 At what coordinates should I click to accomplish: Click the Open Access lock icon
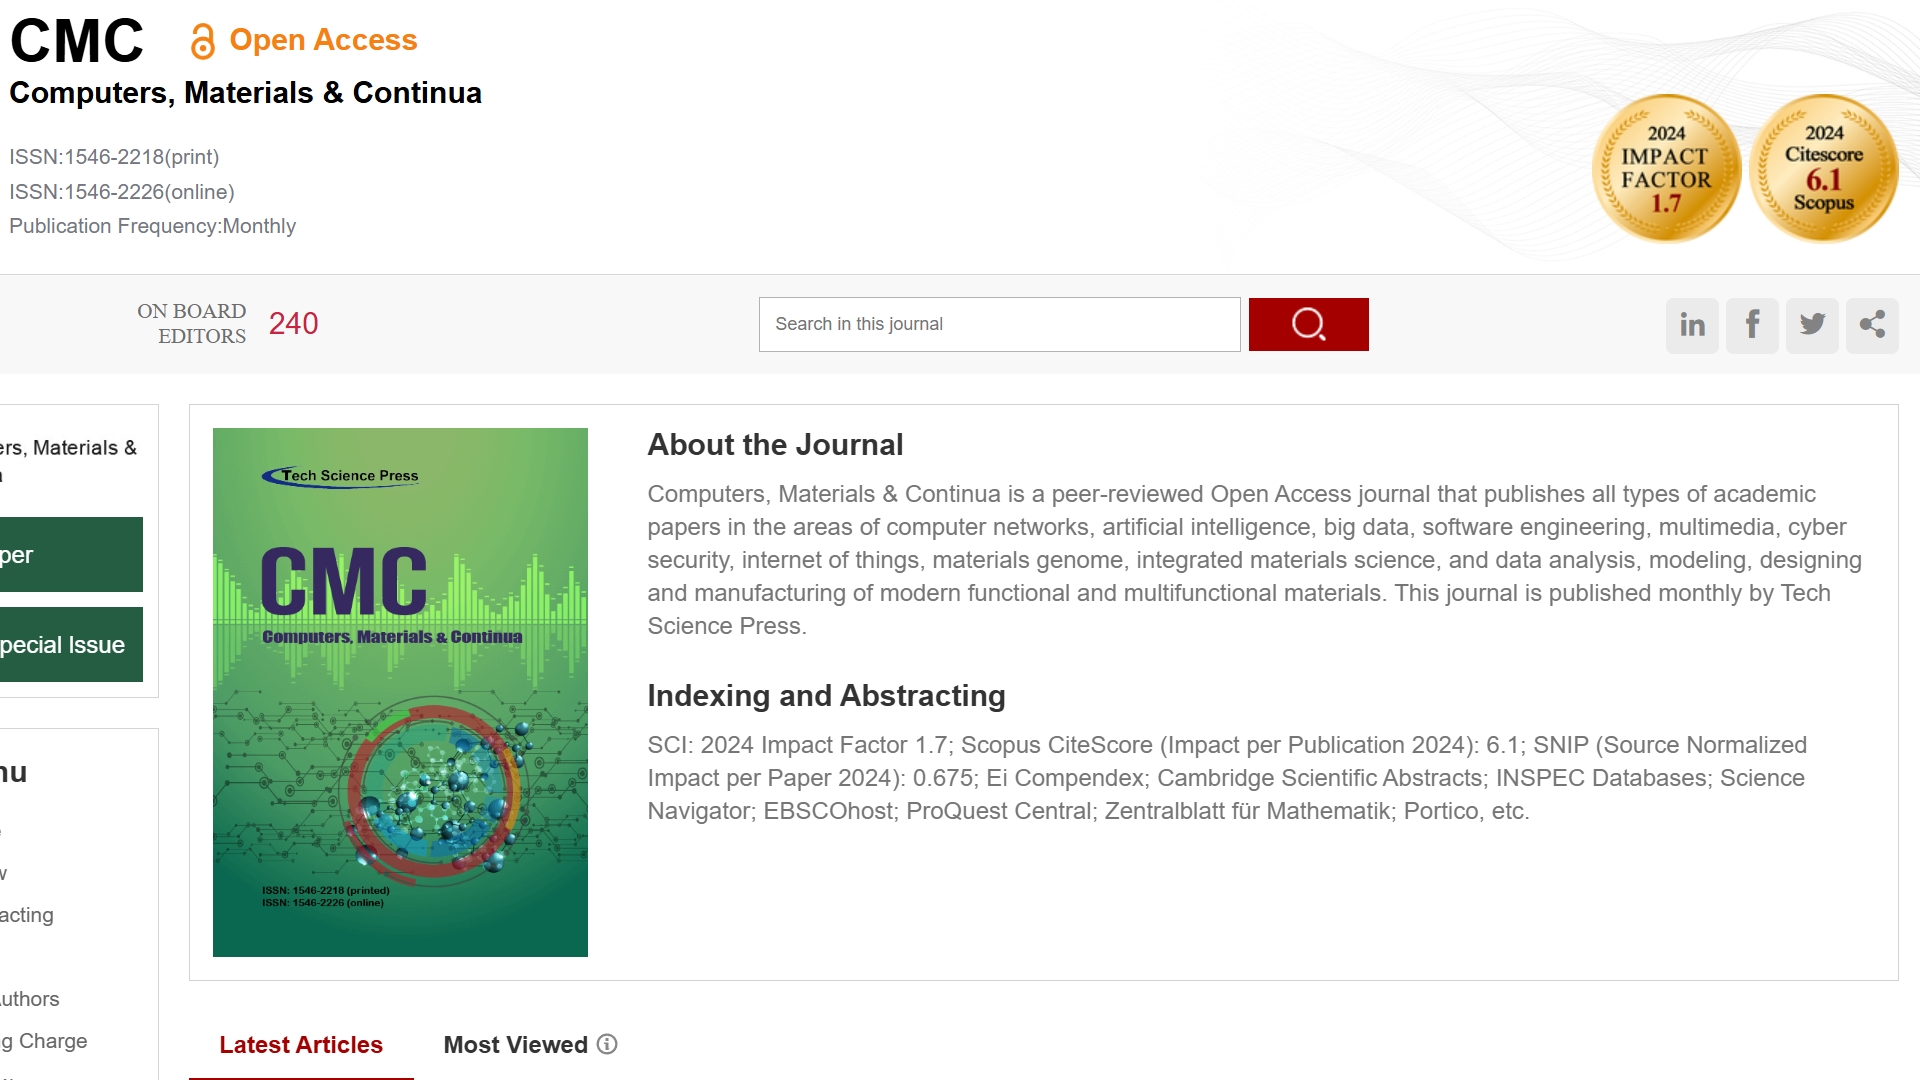coord(203,41)
